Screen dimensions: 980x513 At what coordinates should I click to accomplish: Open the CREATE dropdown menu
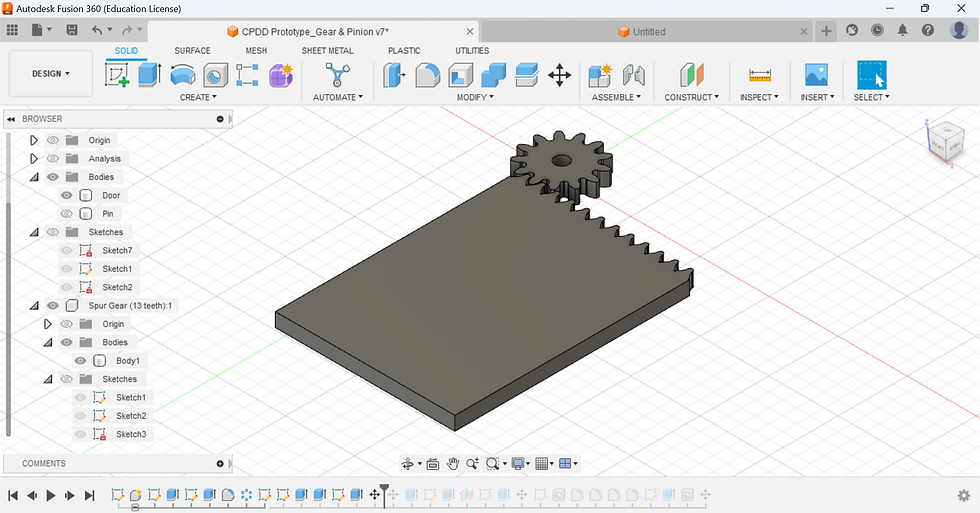click(x=198, y=97)
